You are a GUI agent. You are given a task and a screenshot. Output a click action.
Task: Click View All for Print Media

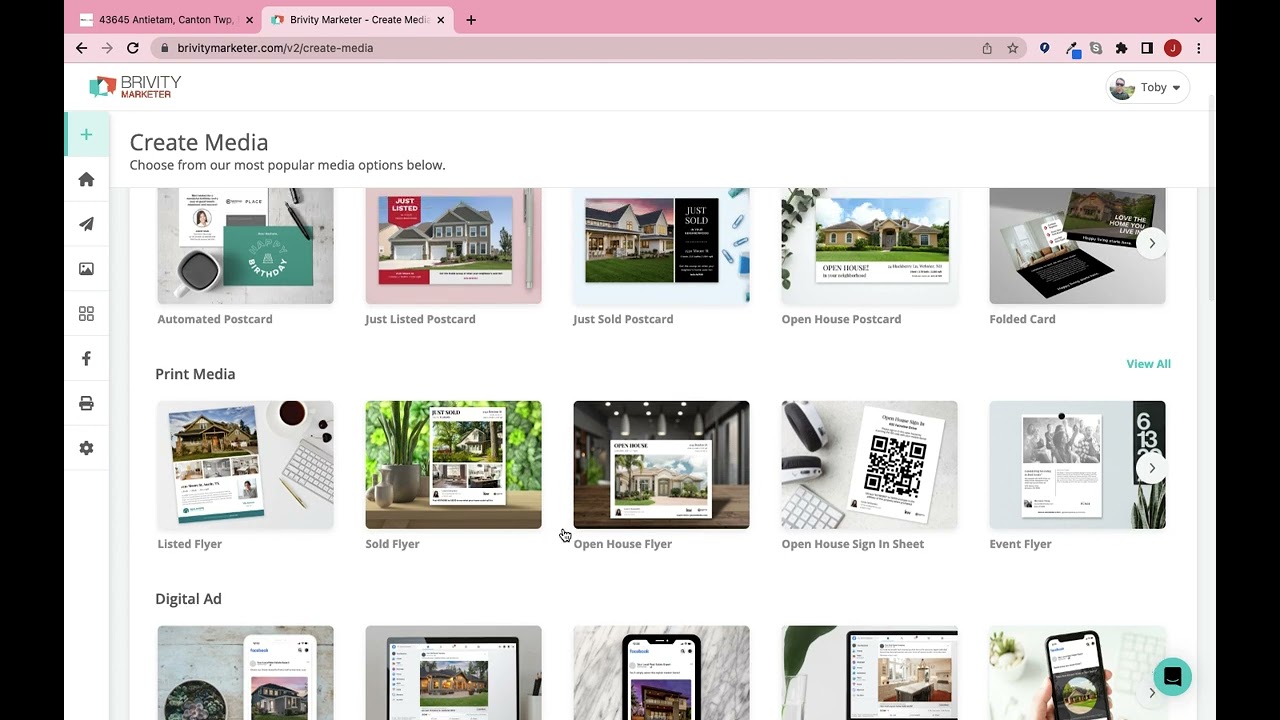[x=1148, y=364]
